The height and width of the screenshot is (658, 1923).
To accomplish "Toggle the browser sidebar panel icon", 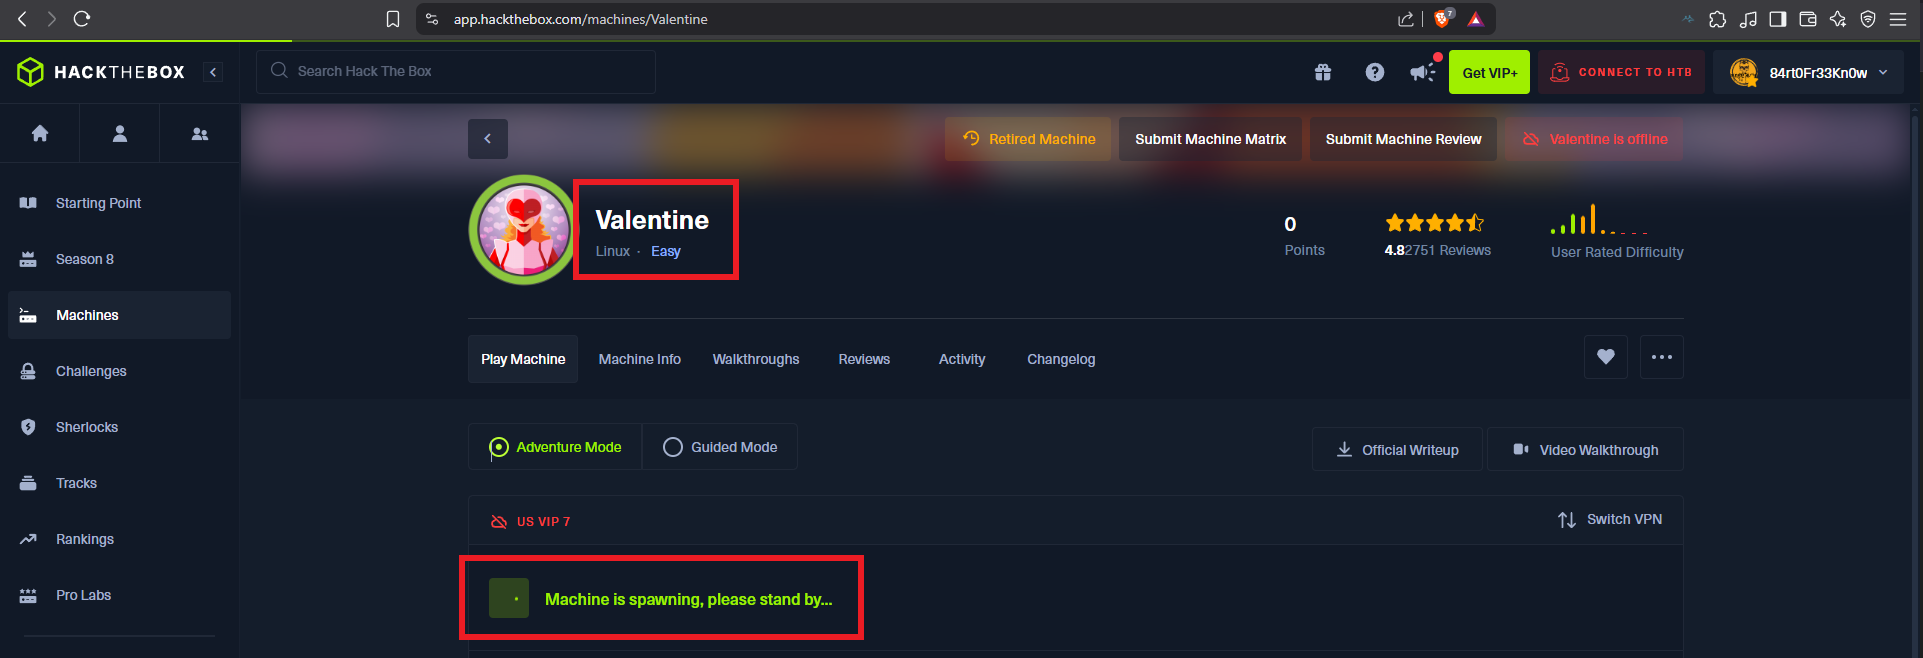I will 1778,19.
